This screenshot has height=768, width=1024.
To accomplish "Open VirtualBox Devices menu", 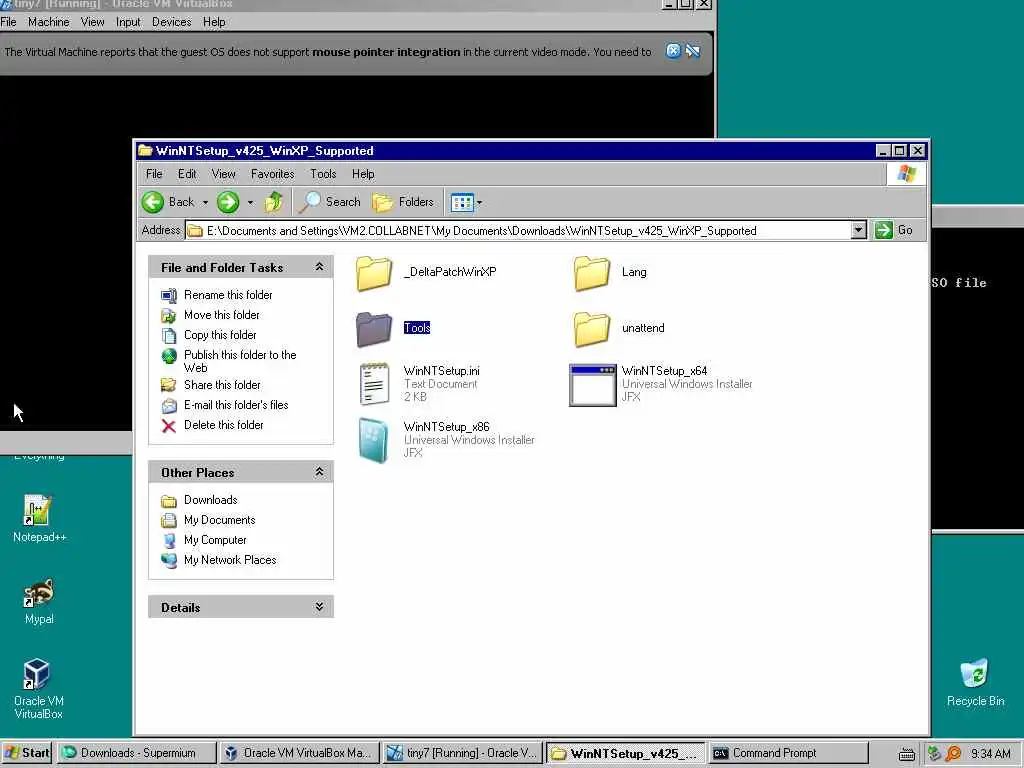I will 172,22.
